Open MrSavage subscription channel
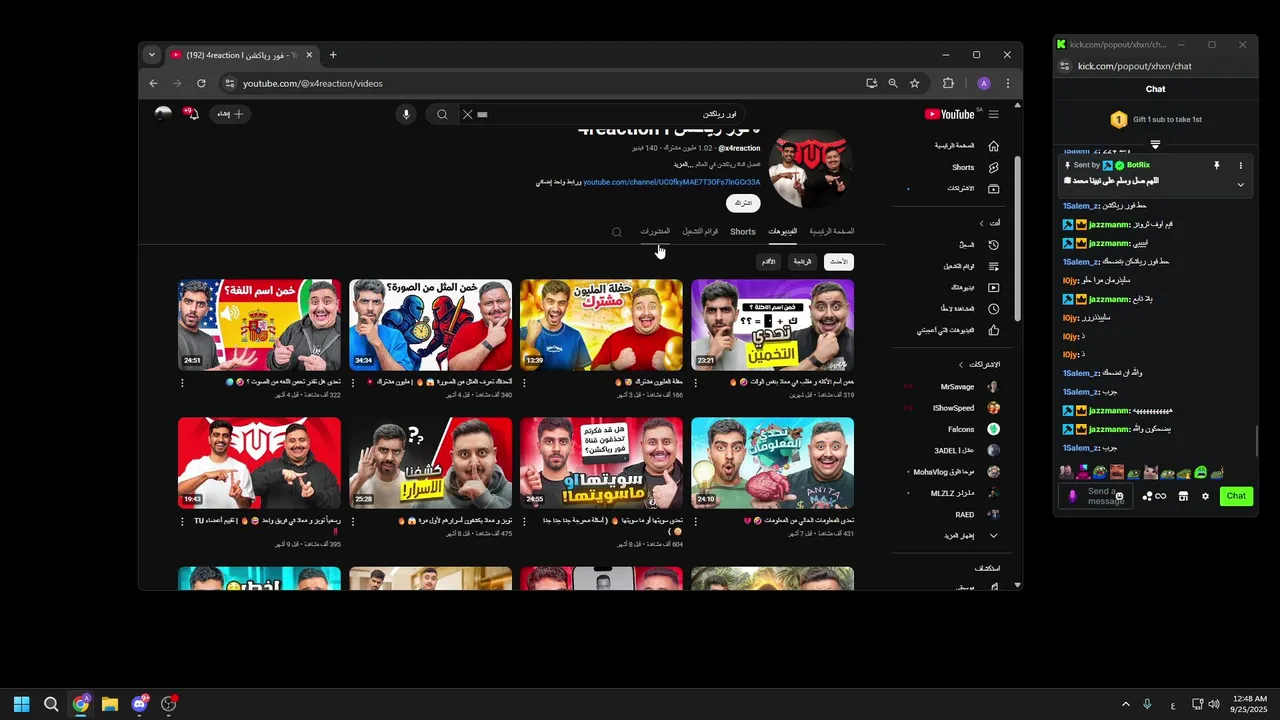This screenshot has height=720, width=1280. [x=957, y=387]
